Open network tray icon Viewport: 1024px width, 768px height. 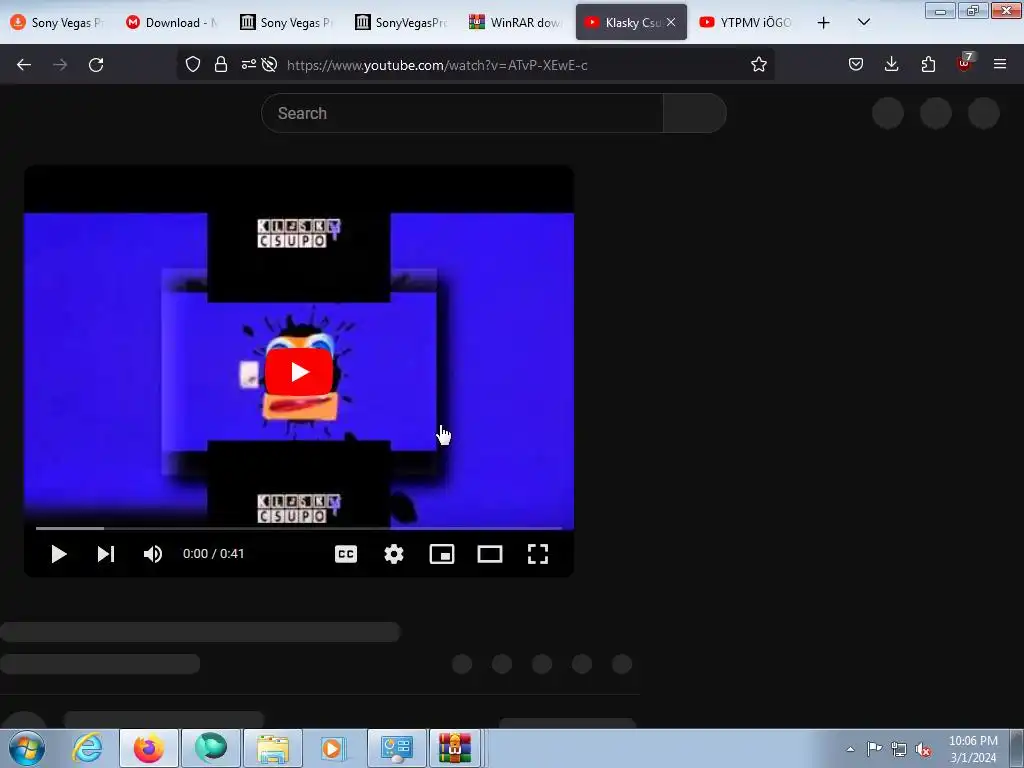[x=899, y=749]
